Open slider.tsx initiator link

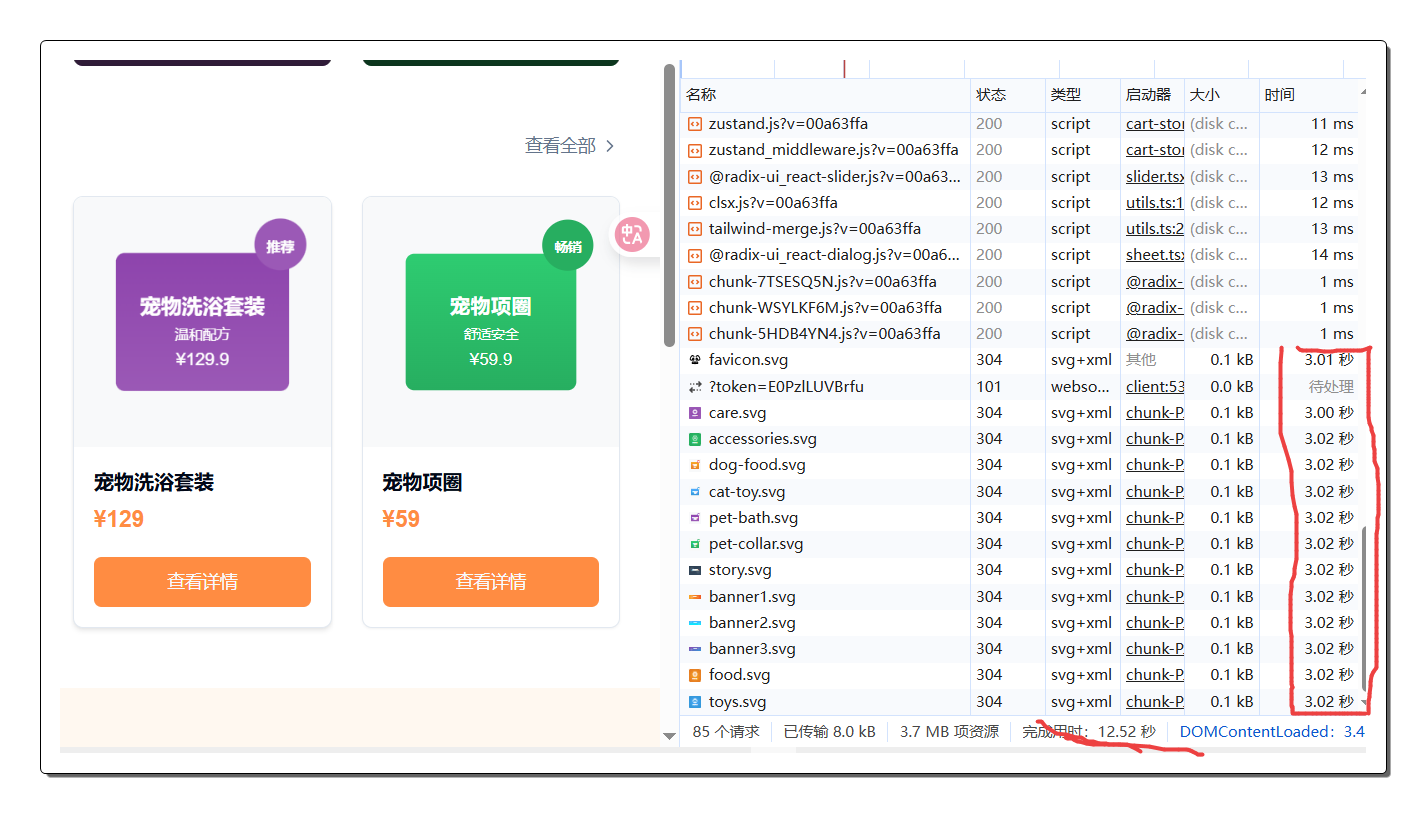click(1155, 176)
